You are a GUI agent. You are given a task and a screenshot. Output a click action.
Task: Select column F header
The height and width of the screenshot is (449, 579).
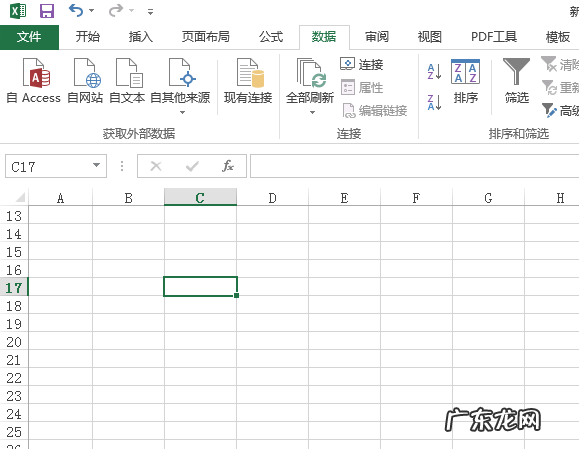coord(417,198)
